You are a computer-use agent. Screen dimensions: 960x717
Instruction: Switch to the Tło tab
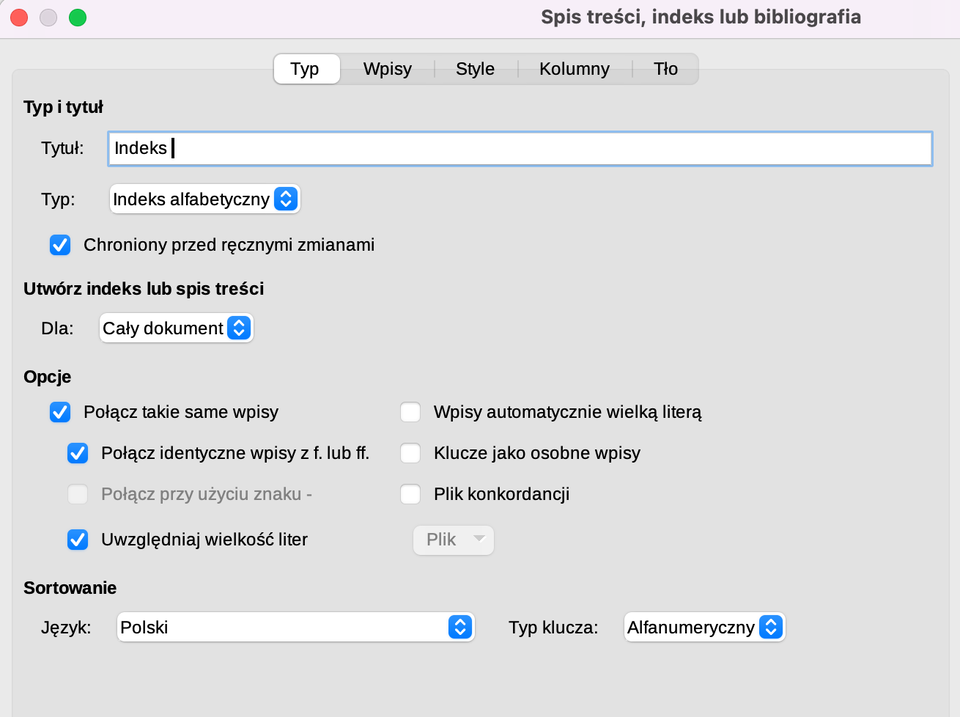click(665, 68)
